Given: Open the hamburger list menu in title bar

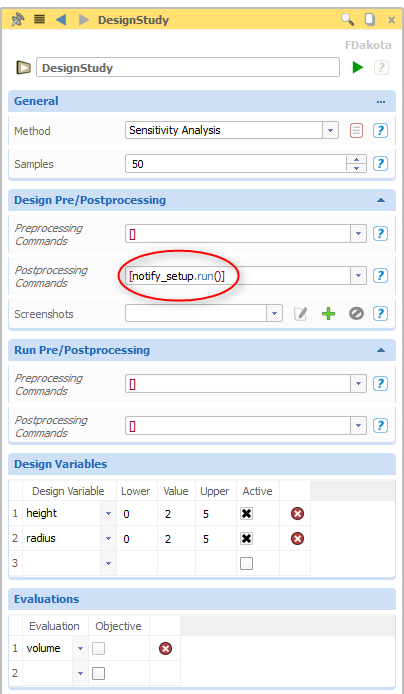Looking at the screenshot, I should [39, 19].
